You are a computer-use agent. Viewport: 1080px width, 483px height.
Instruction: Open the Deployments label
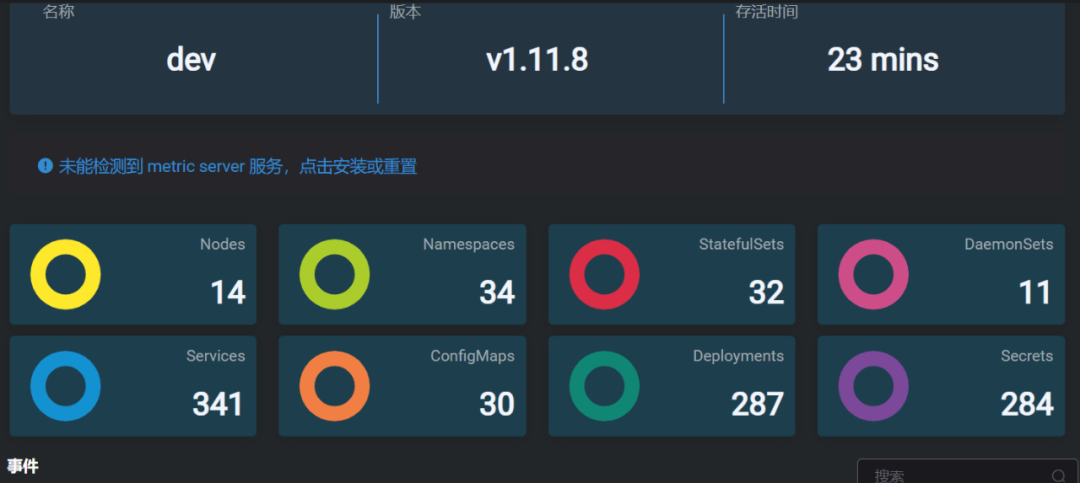(x=738, y=356)
